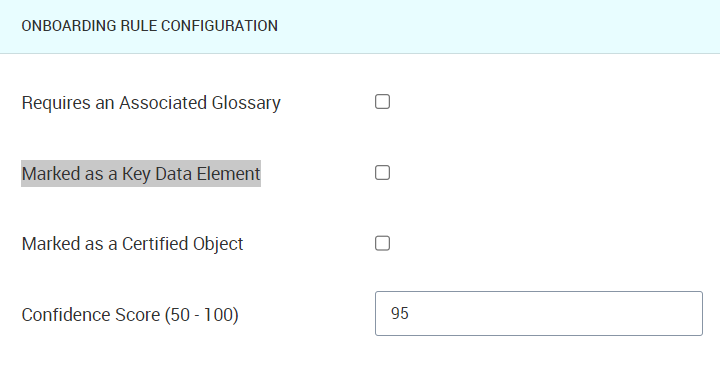
Task: Click the word Glossary in first label
Action: pyautogui.click(x=246, y=103)
